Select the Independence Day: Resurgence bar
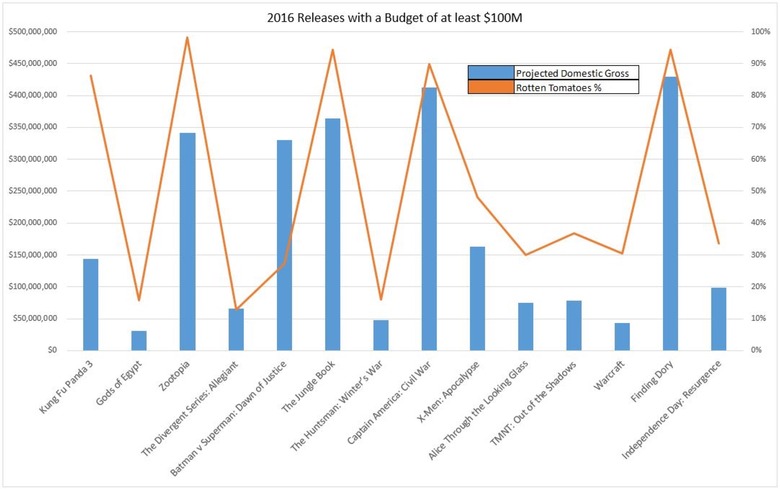 [x=718, y=319]
